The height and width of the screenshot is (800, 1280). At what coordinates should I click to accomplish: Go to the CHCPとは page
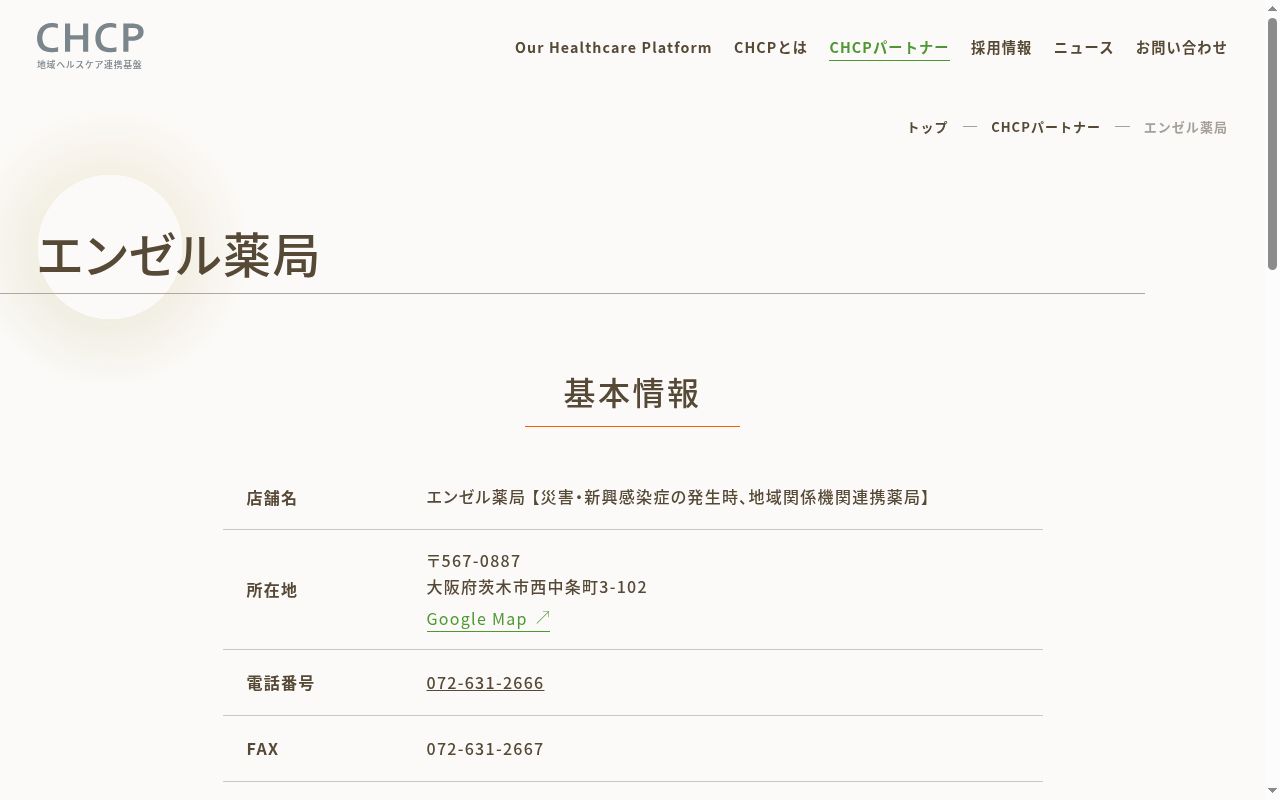(x=770, y=47)
